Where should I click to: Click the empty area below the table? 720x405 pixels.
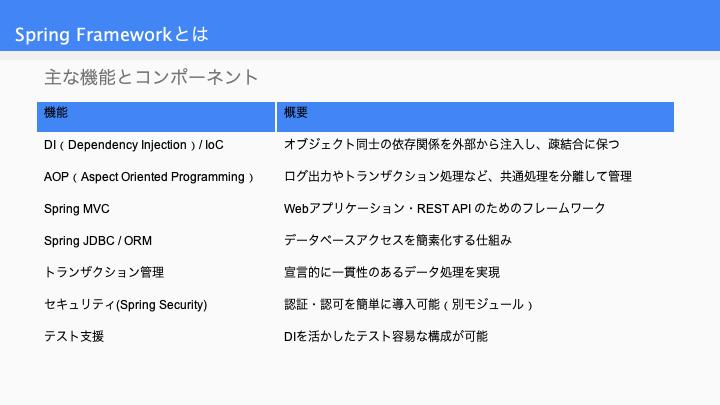(360, 374)
